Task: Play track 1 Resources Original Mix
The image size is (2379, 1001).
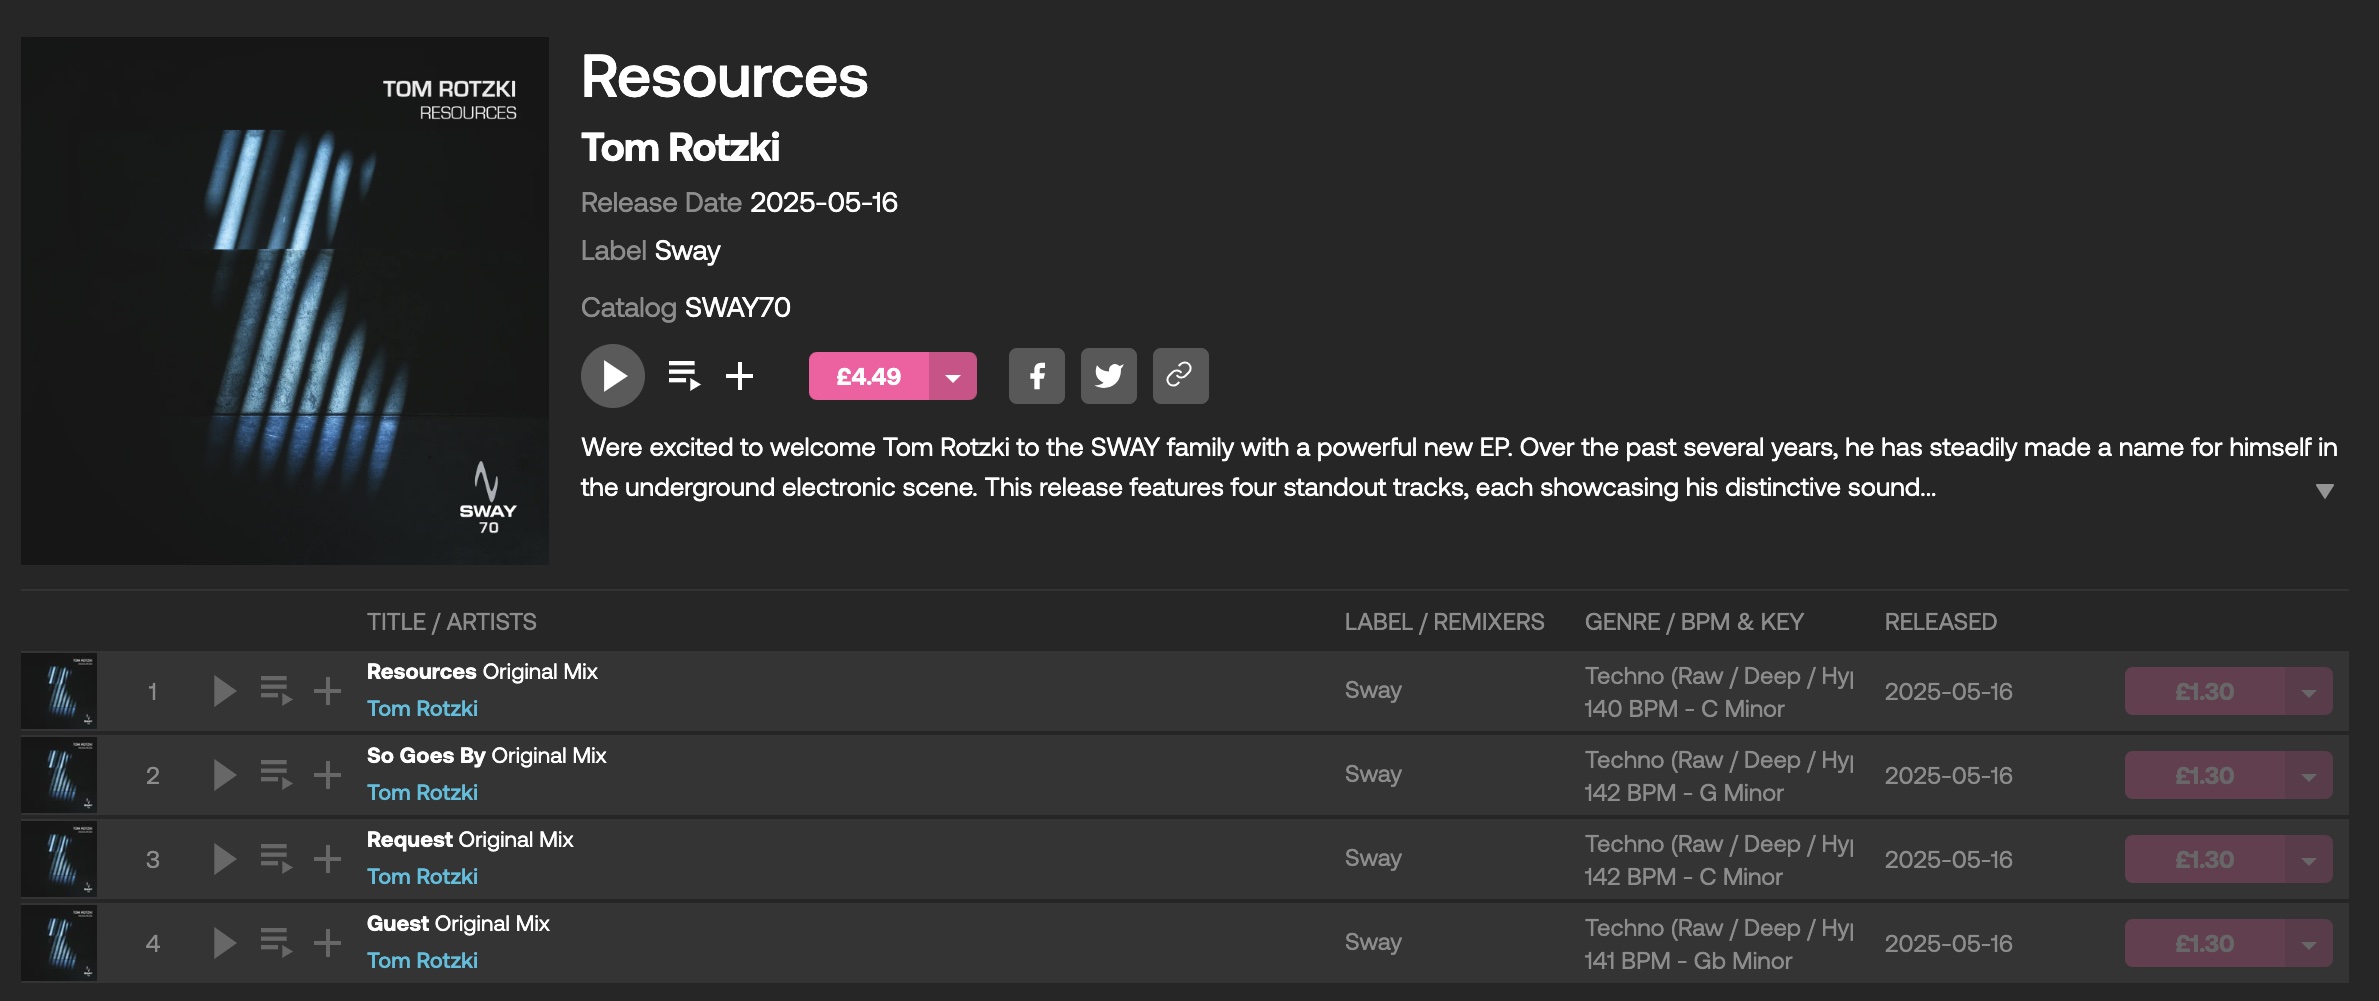Action: pyautogui.click(x=224, y=691)
